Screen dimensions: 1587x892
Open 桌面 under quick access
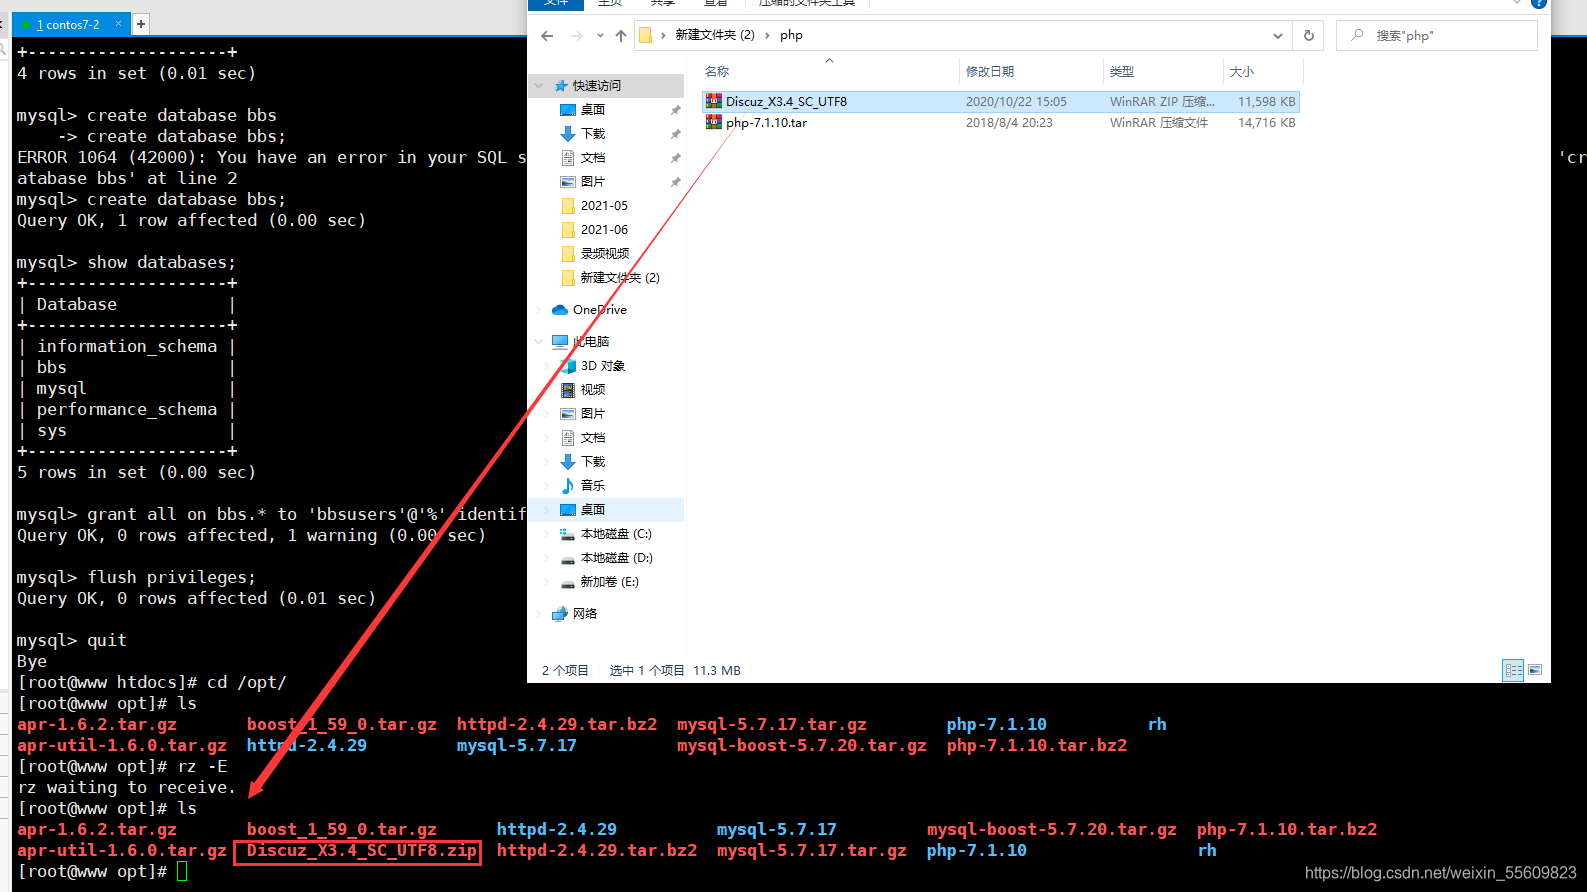pyautogui.click(x=593, y=110)
